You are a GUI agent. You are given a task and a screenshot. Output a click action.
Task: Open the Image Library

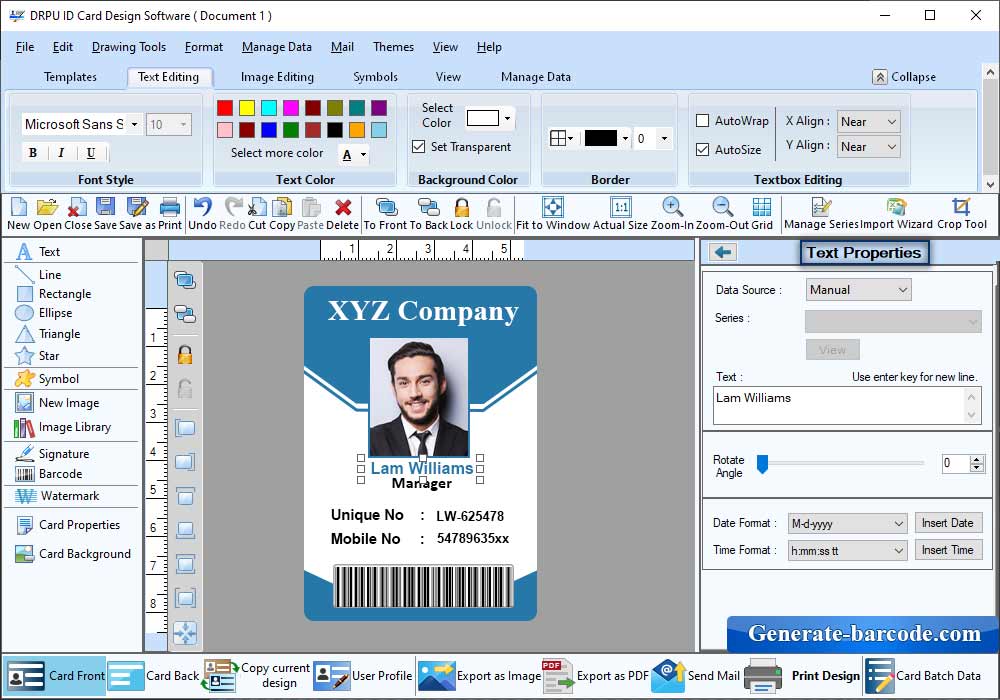coord(62,427)
